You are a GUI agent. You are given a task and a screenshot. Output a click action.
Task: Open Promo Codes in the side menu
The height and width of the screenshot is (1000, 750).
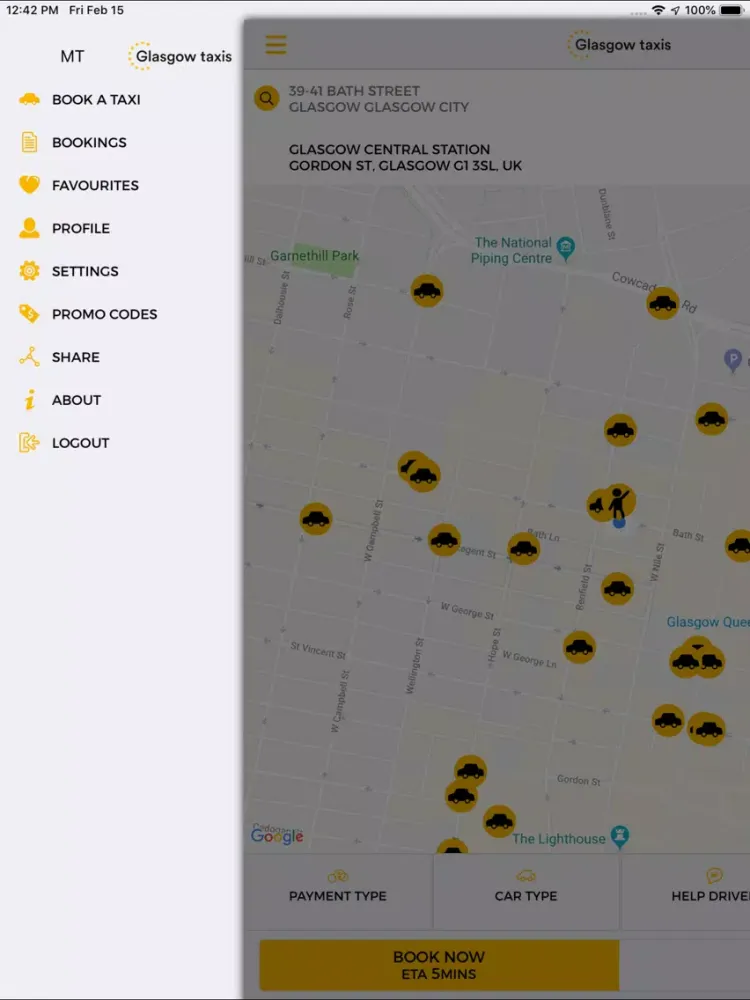click(x=105, y=314)
